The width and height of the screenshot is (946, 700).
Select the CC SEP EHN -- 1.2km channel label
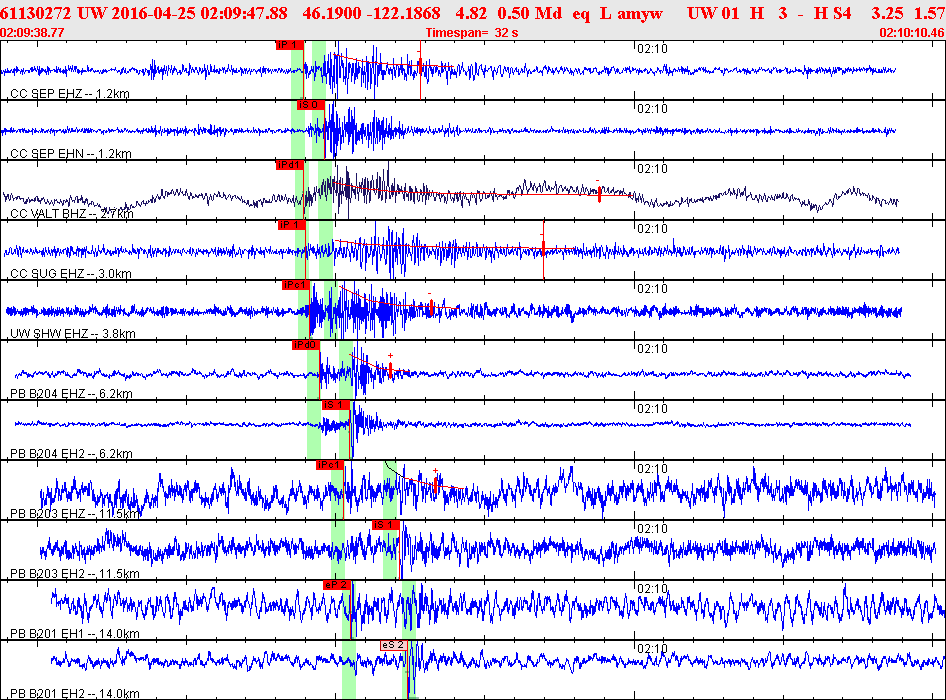click(71, 153)
